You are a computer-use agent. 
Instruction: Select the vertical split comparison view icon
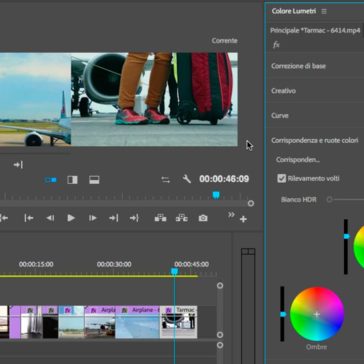[72, 180]
